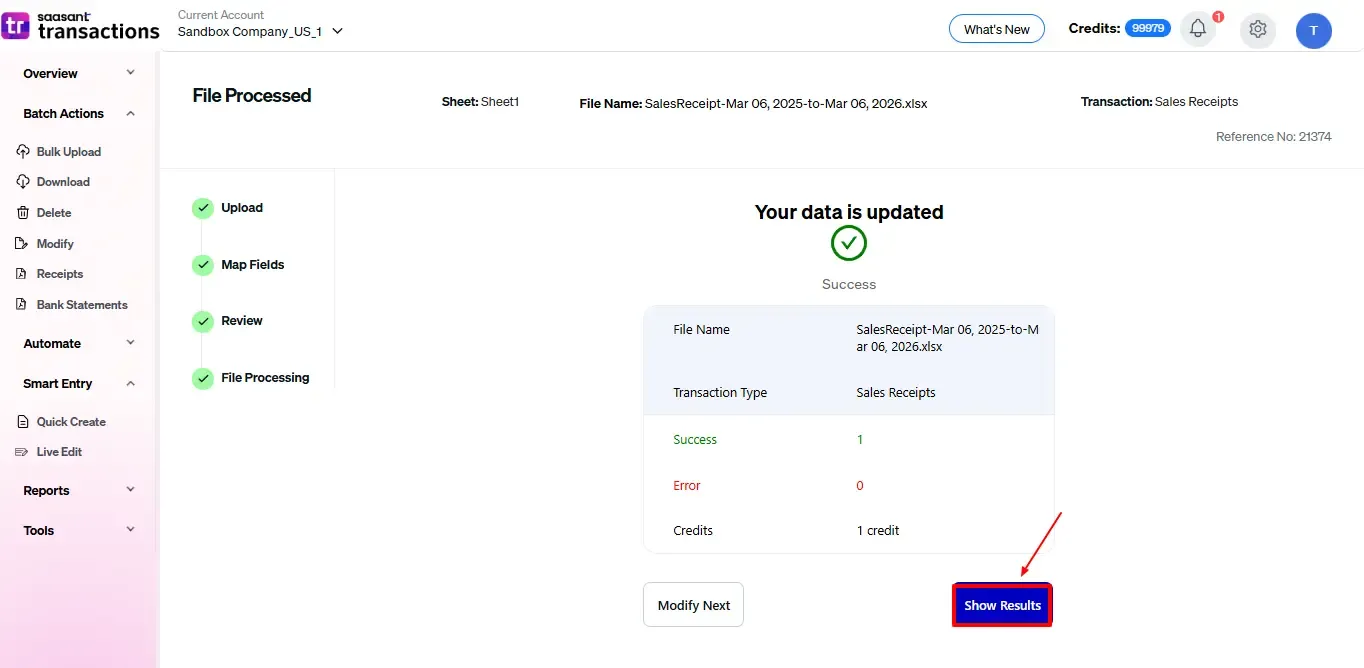Click the Download icon in sidebar
The image size is (1364, 668).
pos(23,182)
